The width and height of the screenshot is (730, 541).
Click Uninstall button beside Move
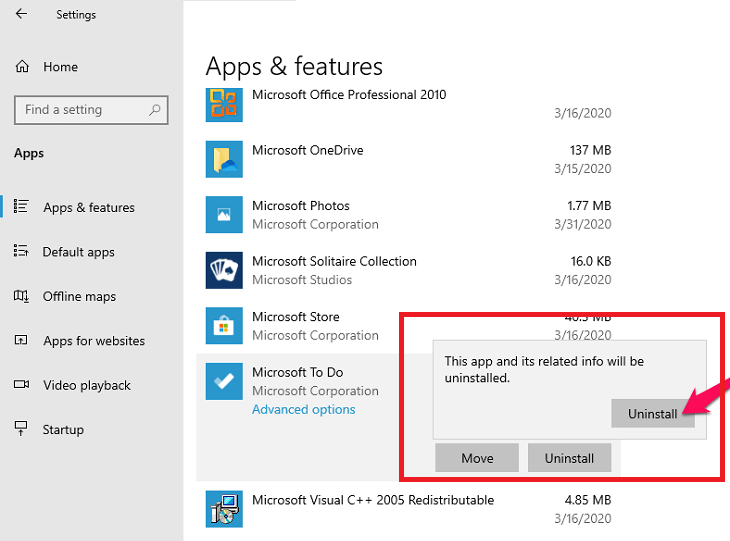pos(569,458)
